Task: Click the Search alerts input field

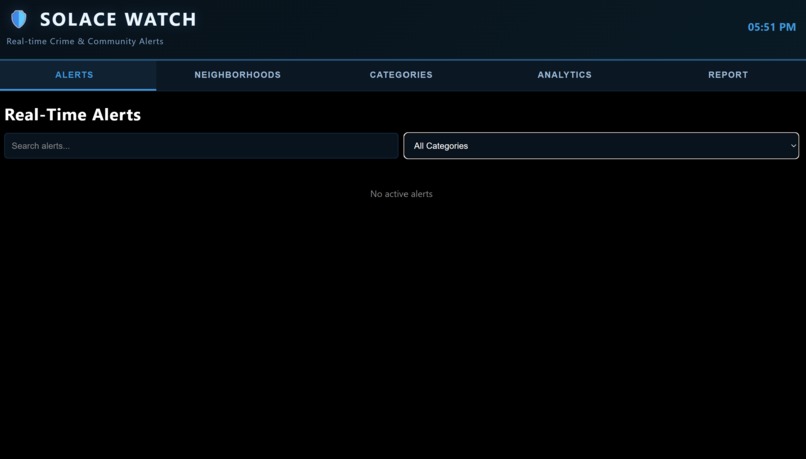Action: point(201,146)
